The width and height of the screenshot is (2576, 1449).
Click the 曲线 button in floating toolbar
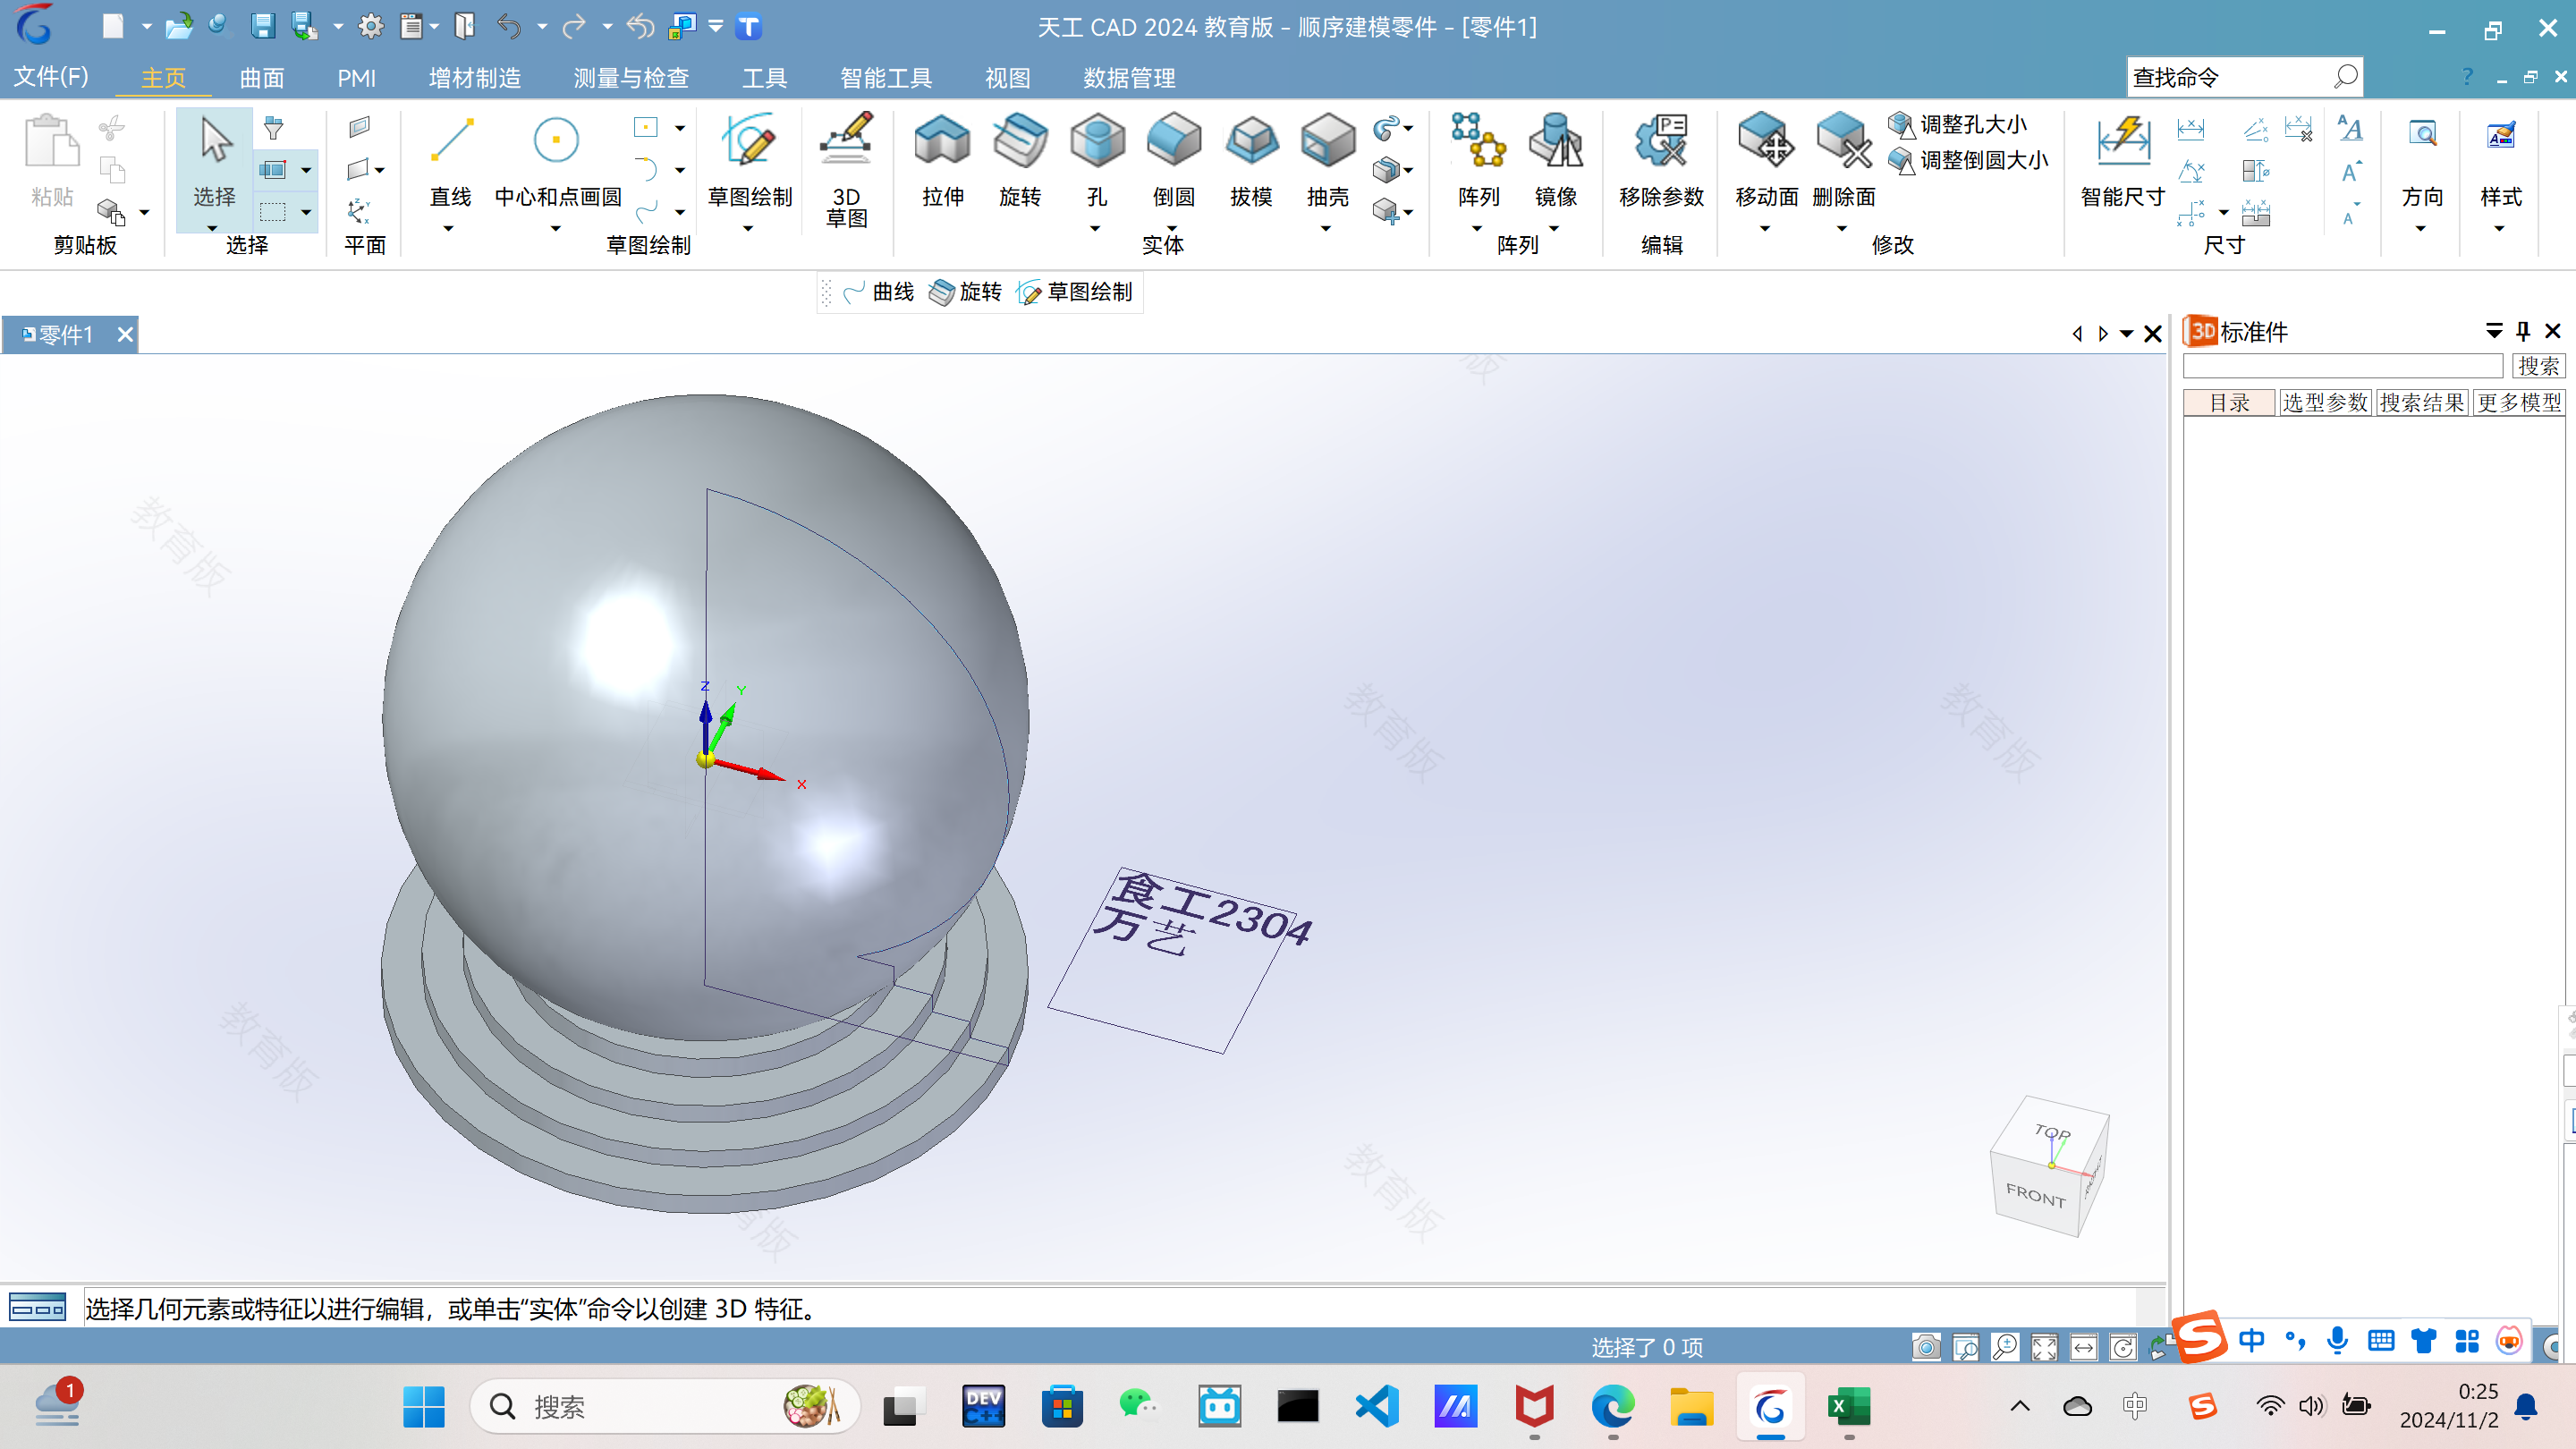(878, 292)
